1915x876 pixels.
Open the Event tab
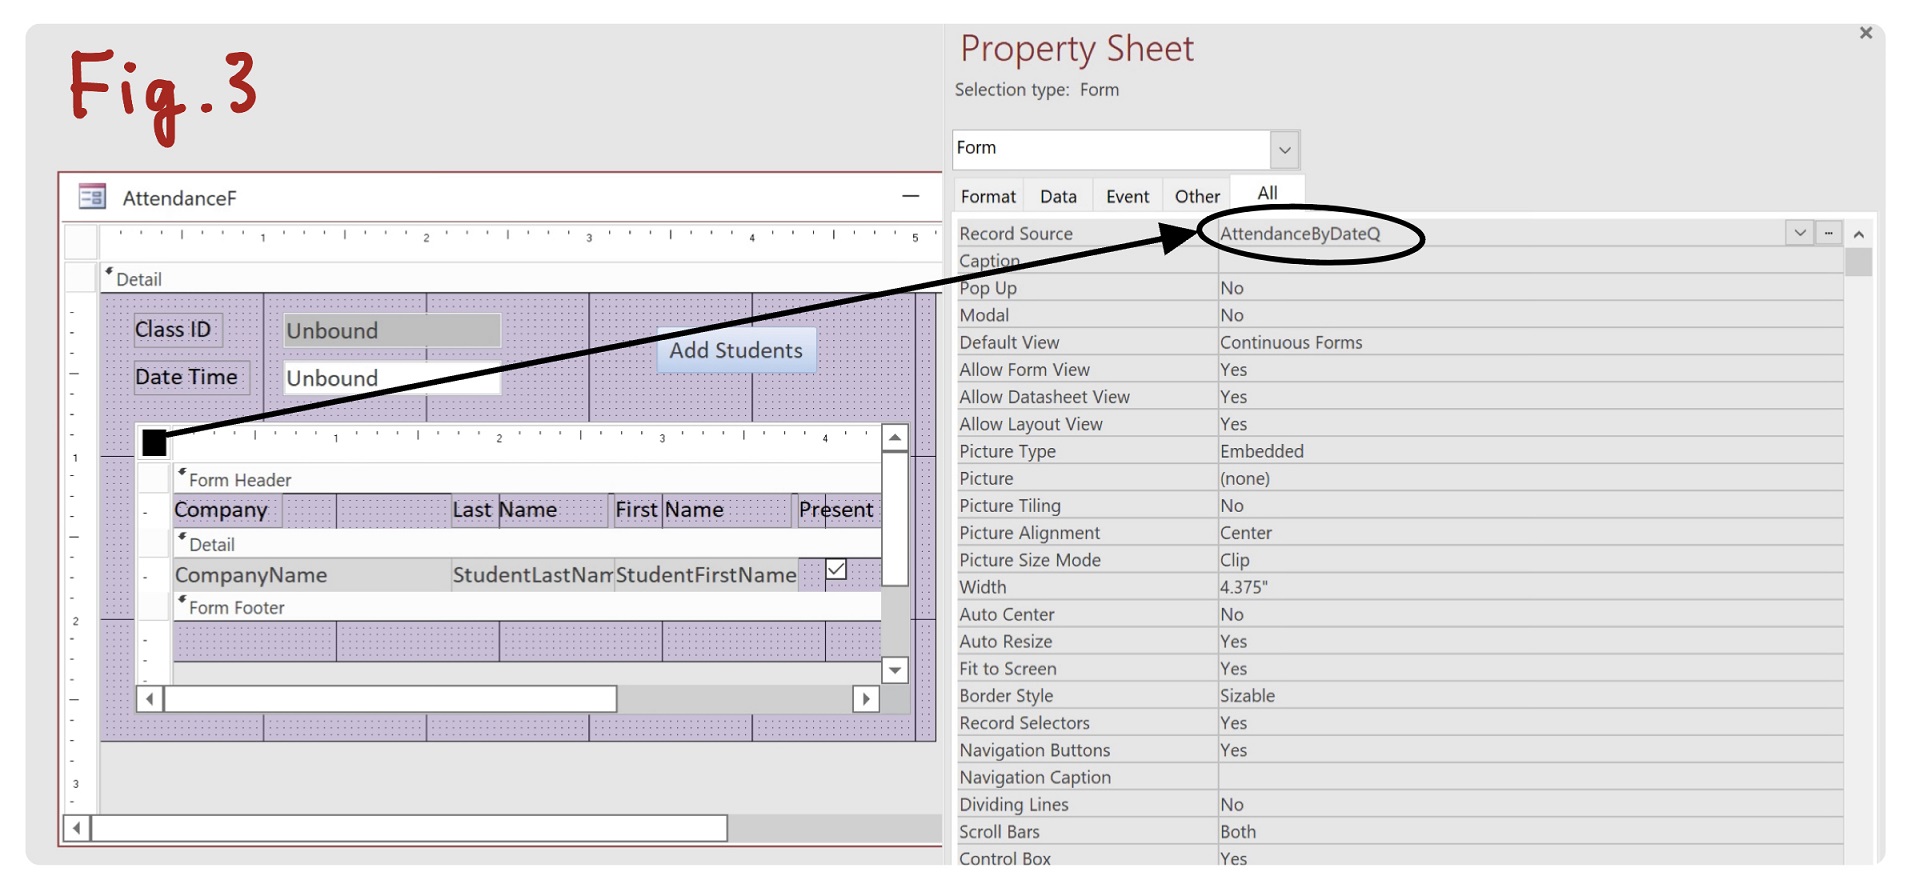coord(1127,197)
